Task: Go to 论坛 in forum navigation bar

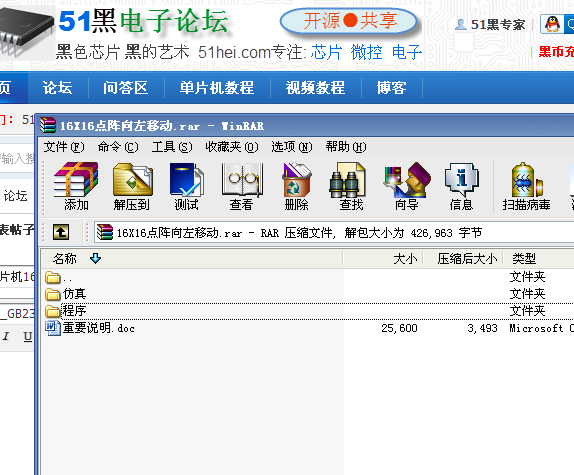Action: (x=57, y=88)
